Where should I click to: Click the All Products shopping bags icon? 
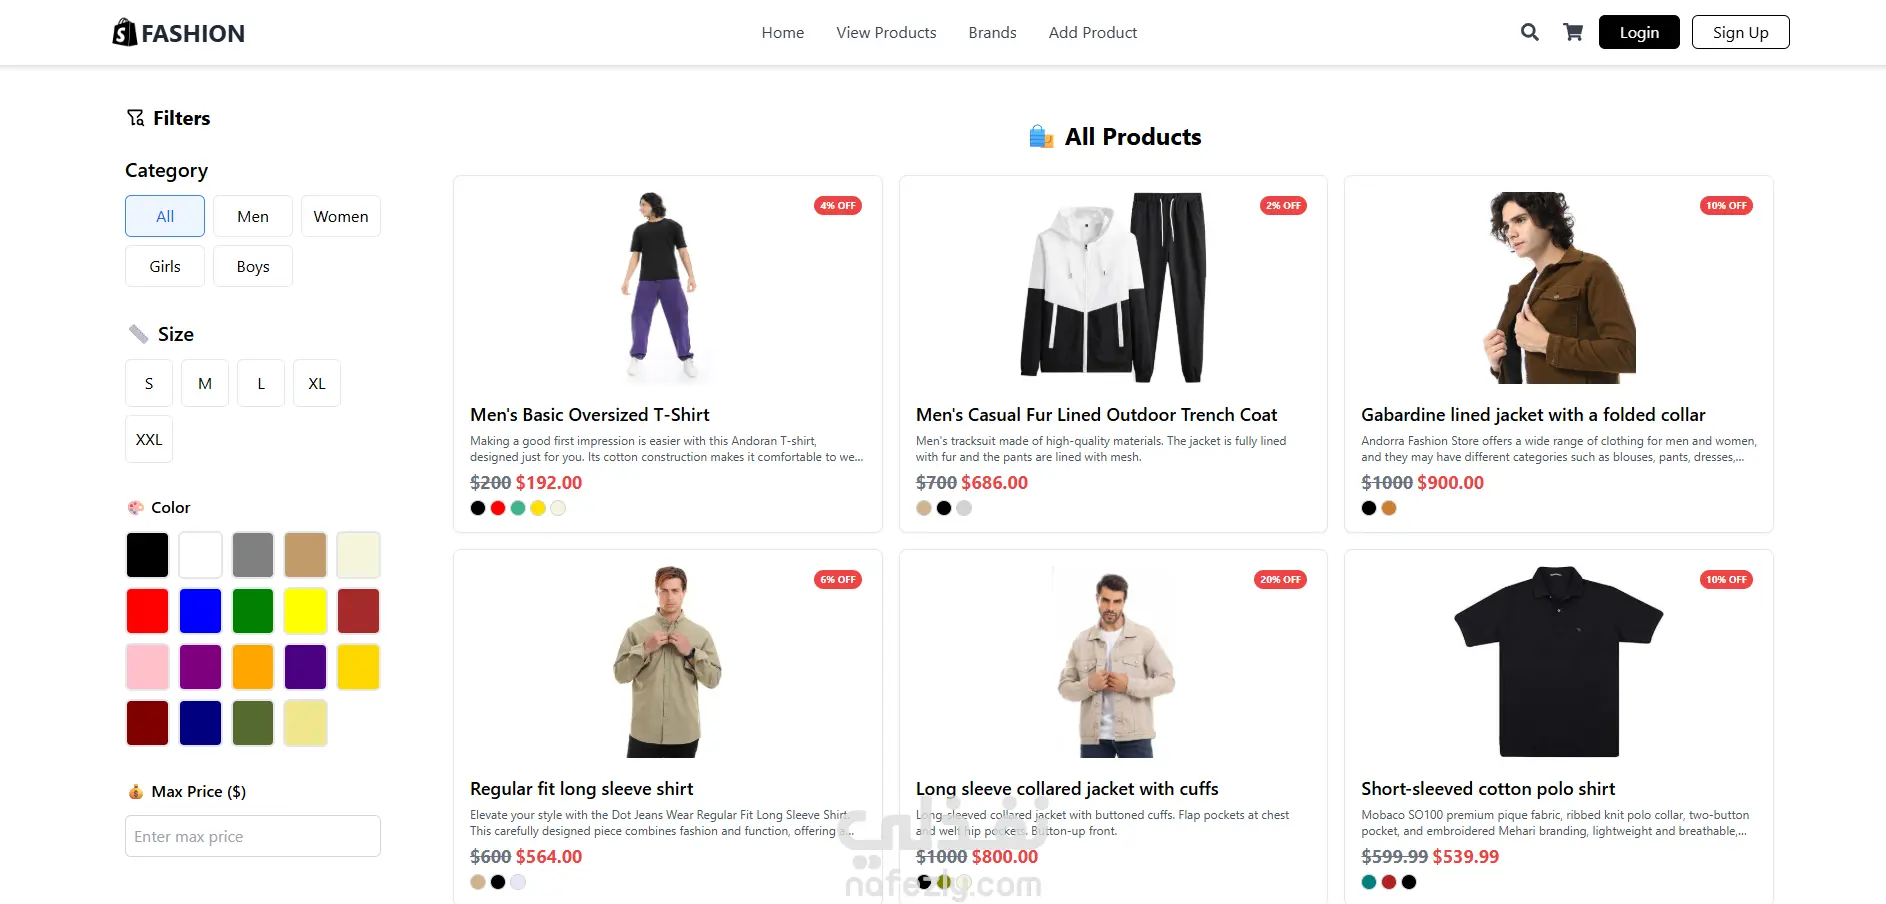pos(1041,137)
